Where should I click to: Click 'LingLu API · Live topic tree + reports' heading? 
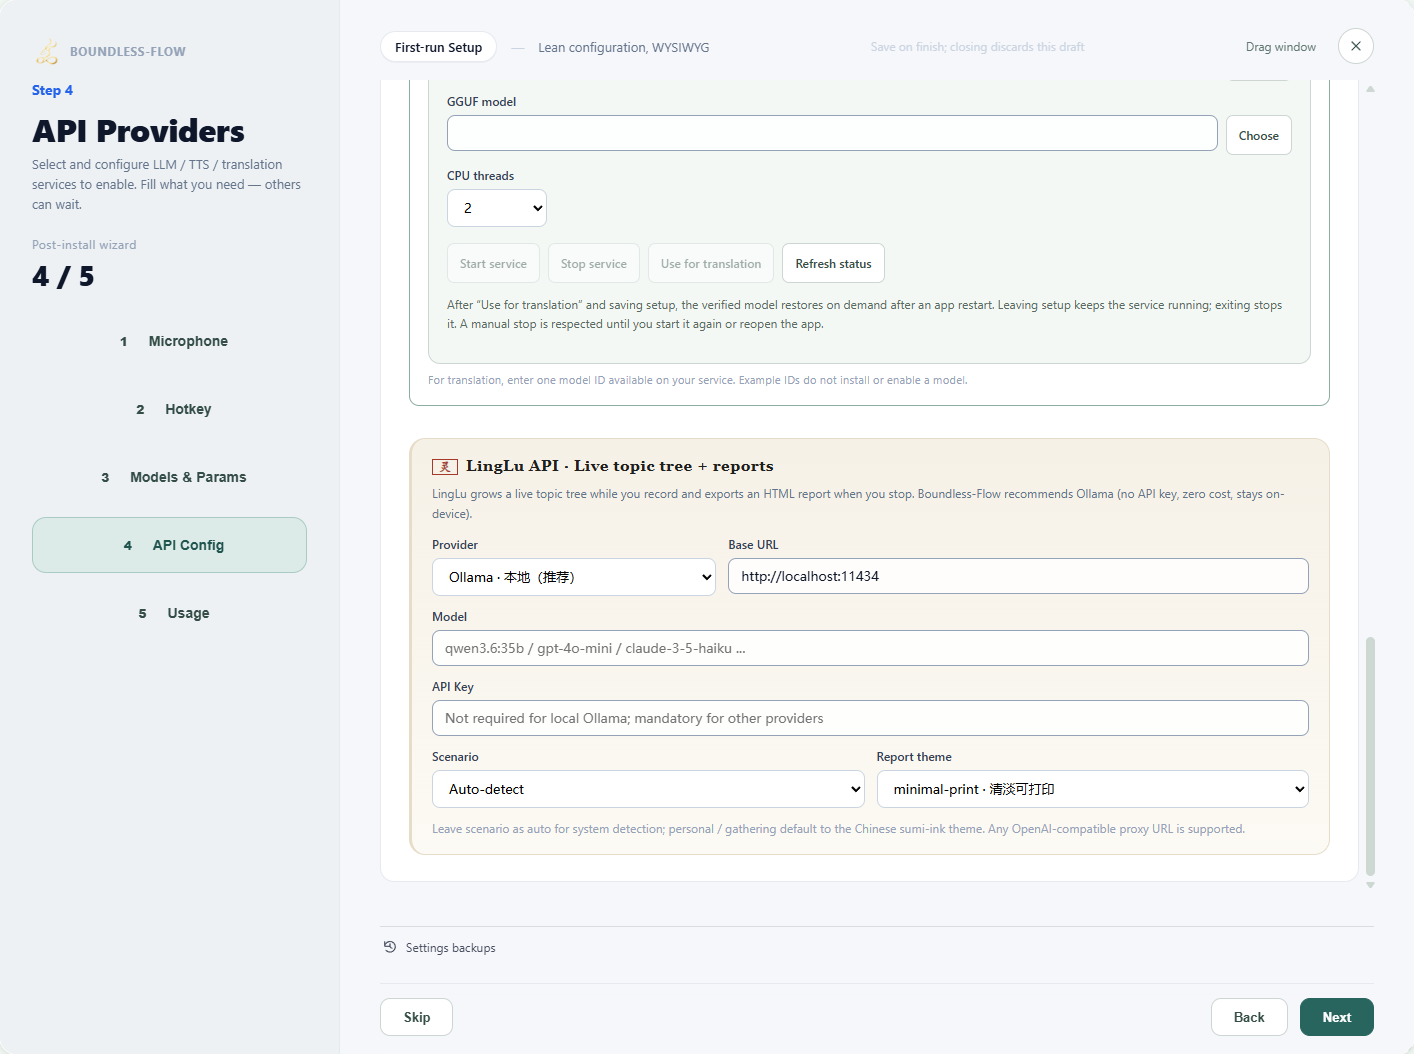click(620, 466)
